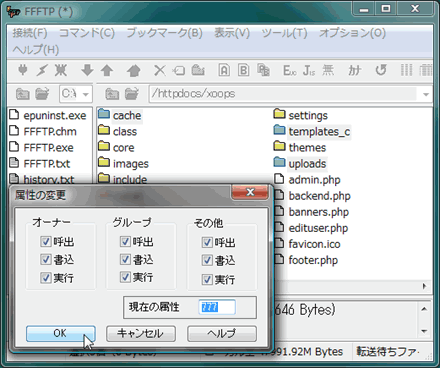Open the 接続(F) menu

pos(30,33)
